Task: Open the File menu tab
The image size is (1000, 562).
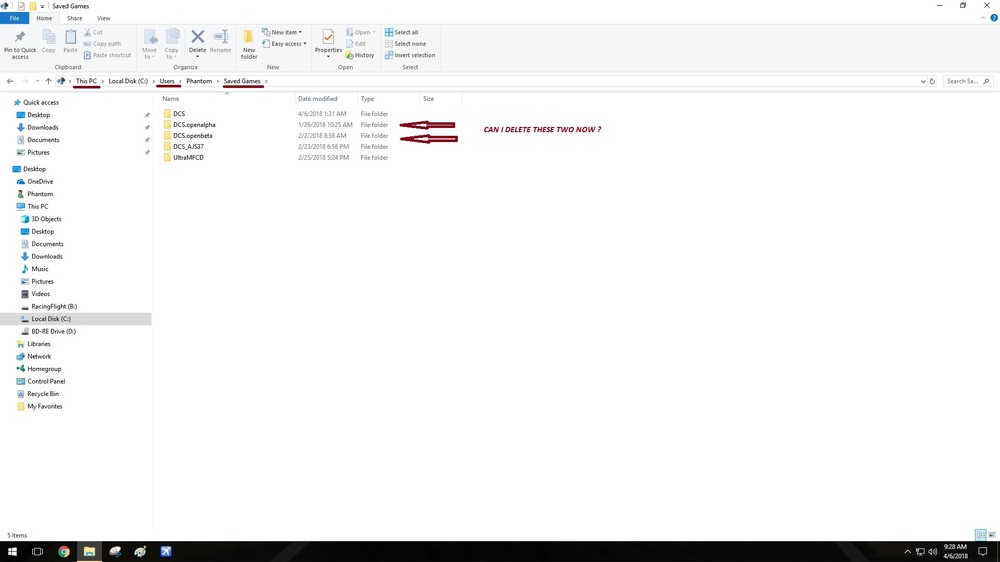Action: [x=14, y=18]
